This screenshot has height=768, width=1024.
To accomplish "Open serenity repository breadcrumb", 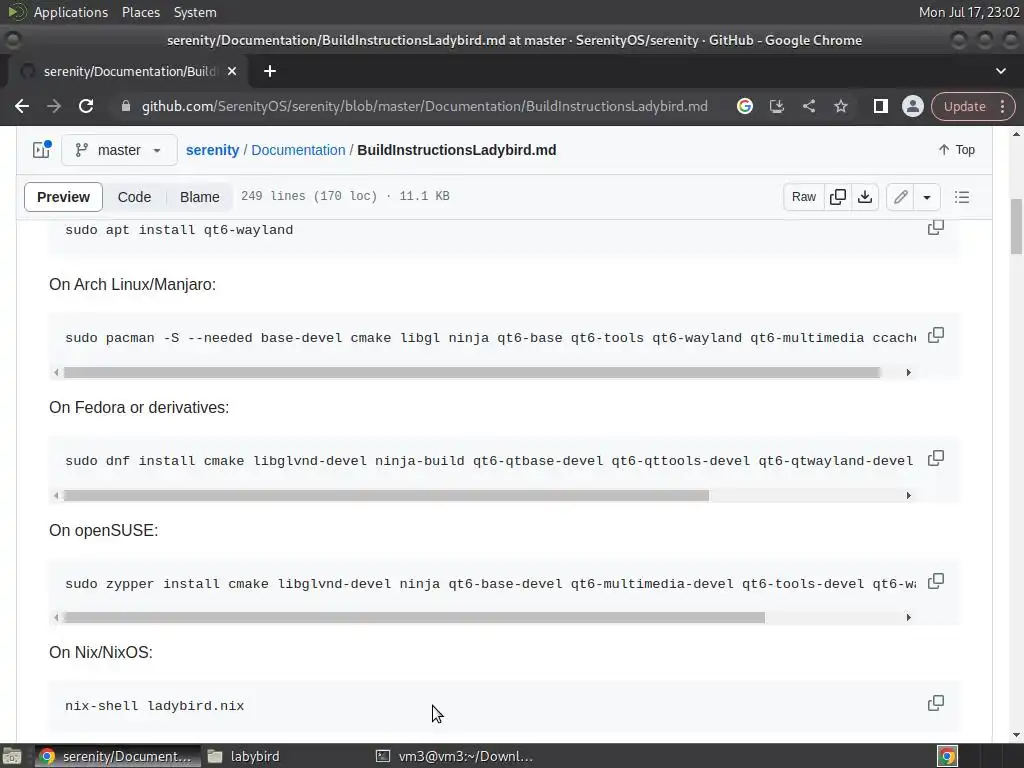I will tap(212, 150).
